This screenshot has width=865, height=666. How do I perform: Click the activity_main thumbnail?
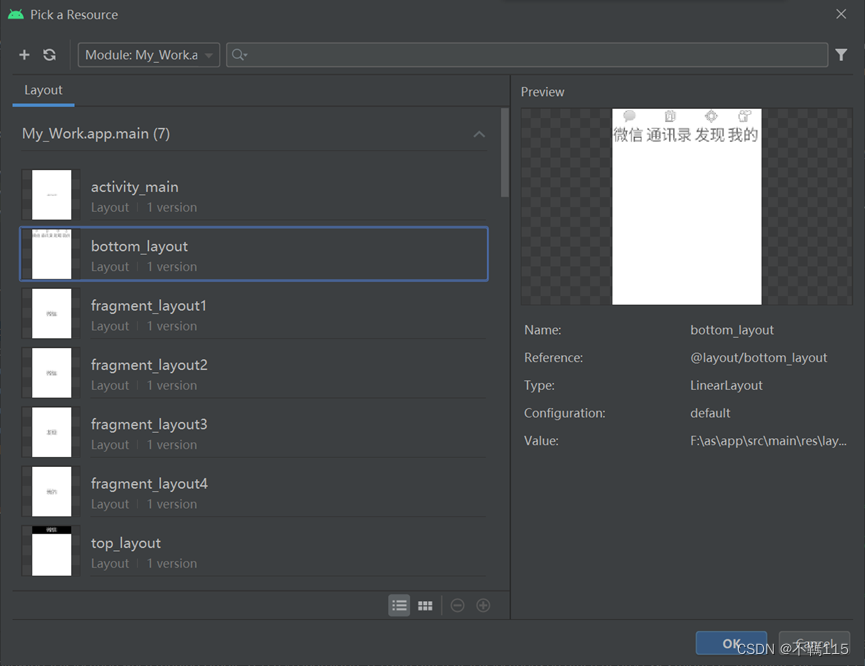[51, 195]
